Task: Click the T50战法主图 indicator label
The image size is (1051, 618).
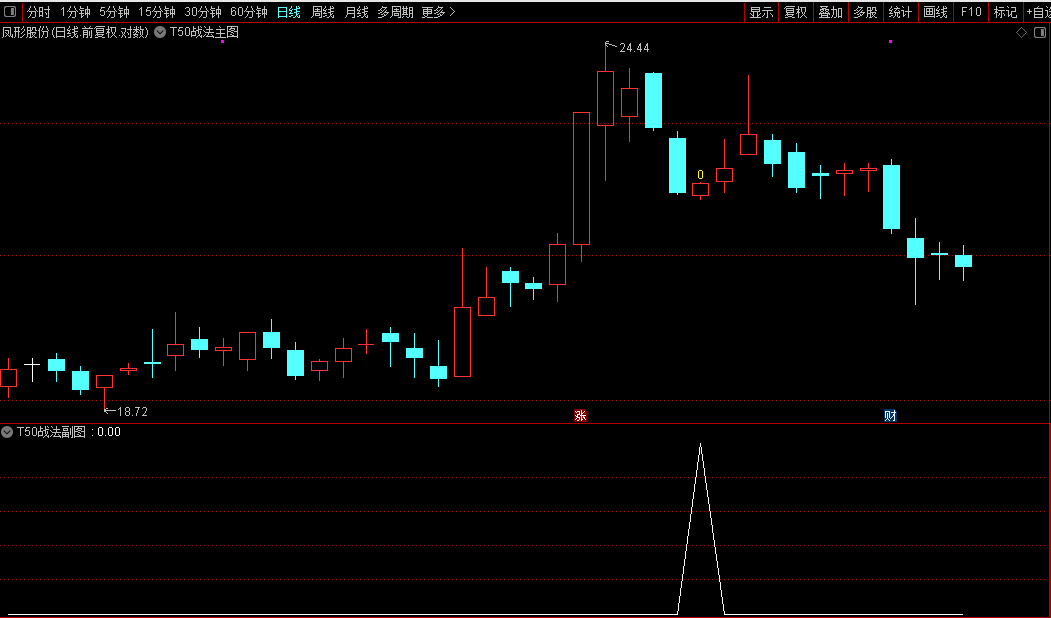Action: pyautogui.click(x=204, y=32)
